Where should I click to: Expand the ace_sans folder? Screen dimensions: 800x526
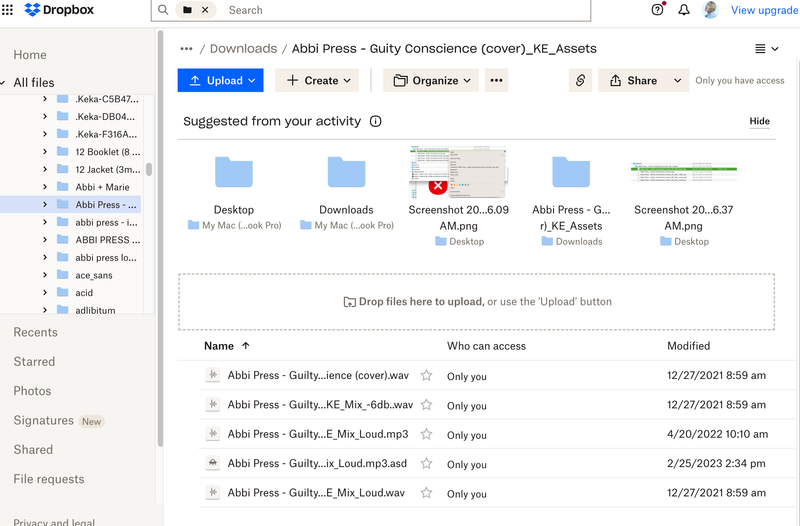(x=45, y=275)
